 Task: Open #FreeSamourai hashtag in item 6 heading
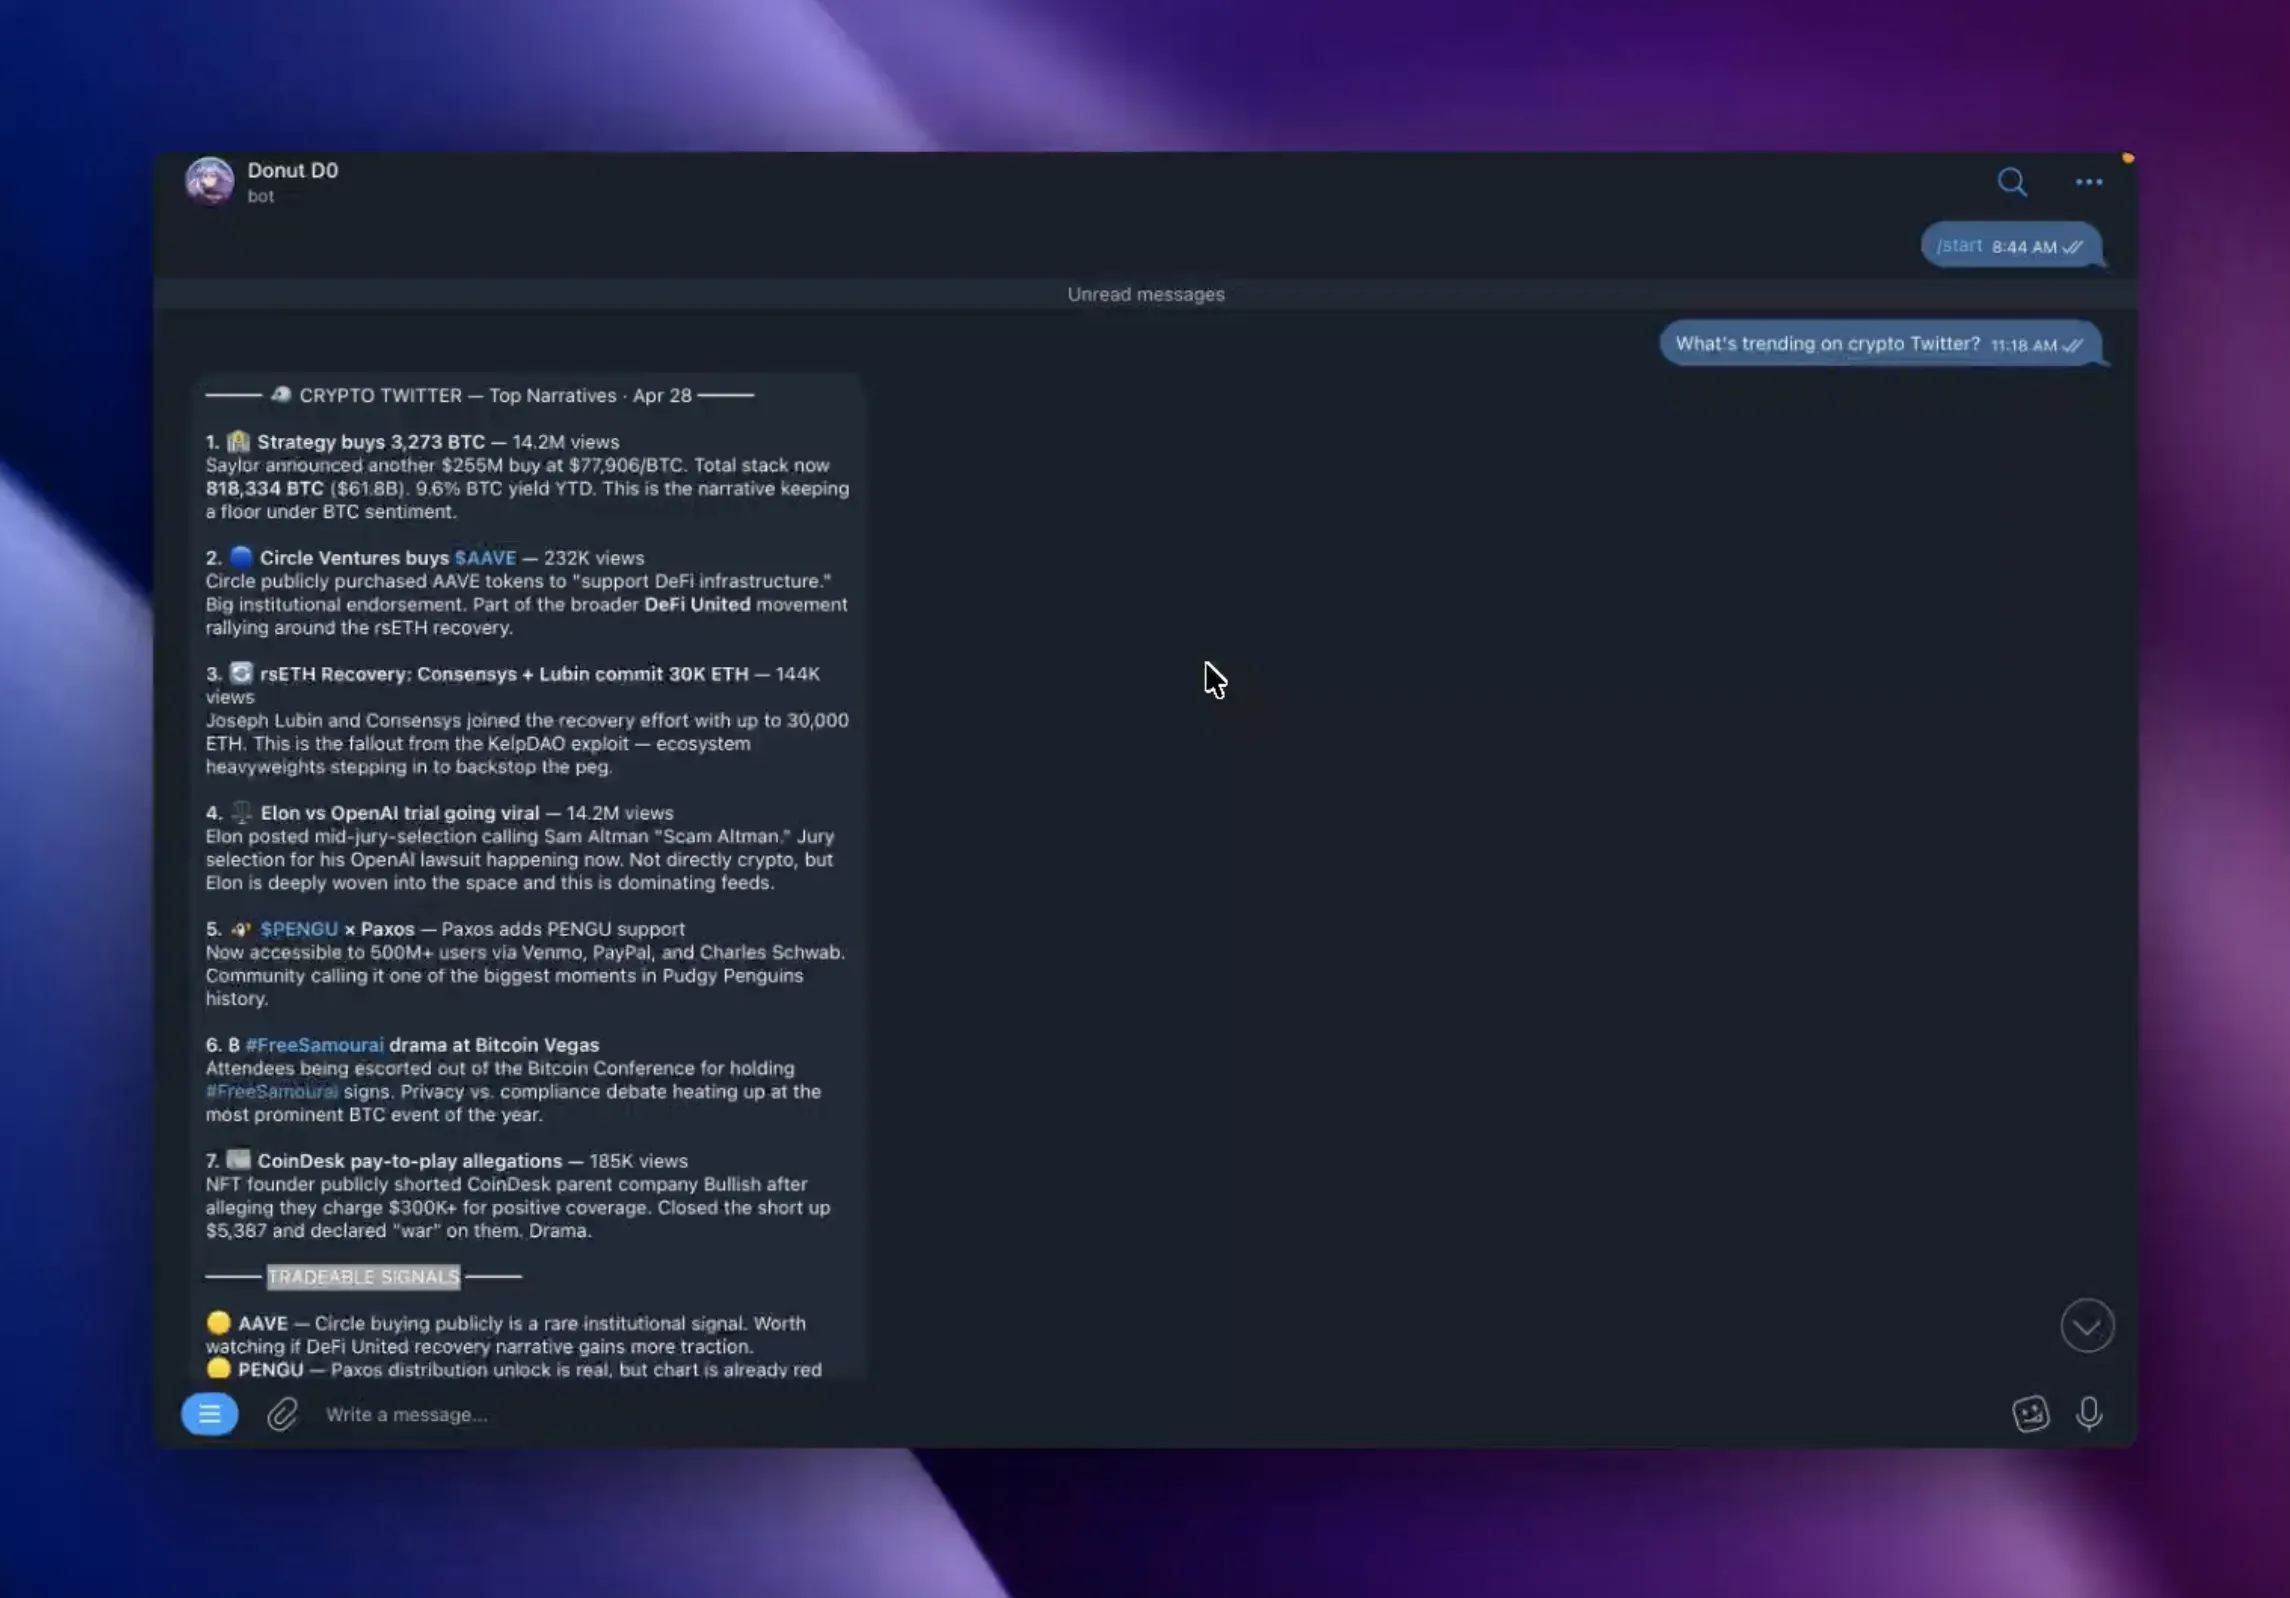[x=314, y=1045]
